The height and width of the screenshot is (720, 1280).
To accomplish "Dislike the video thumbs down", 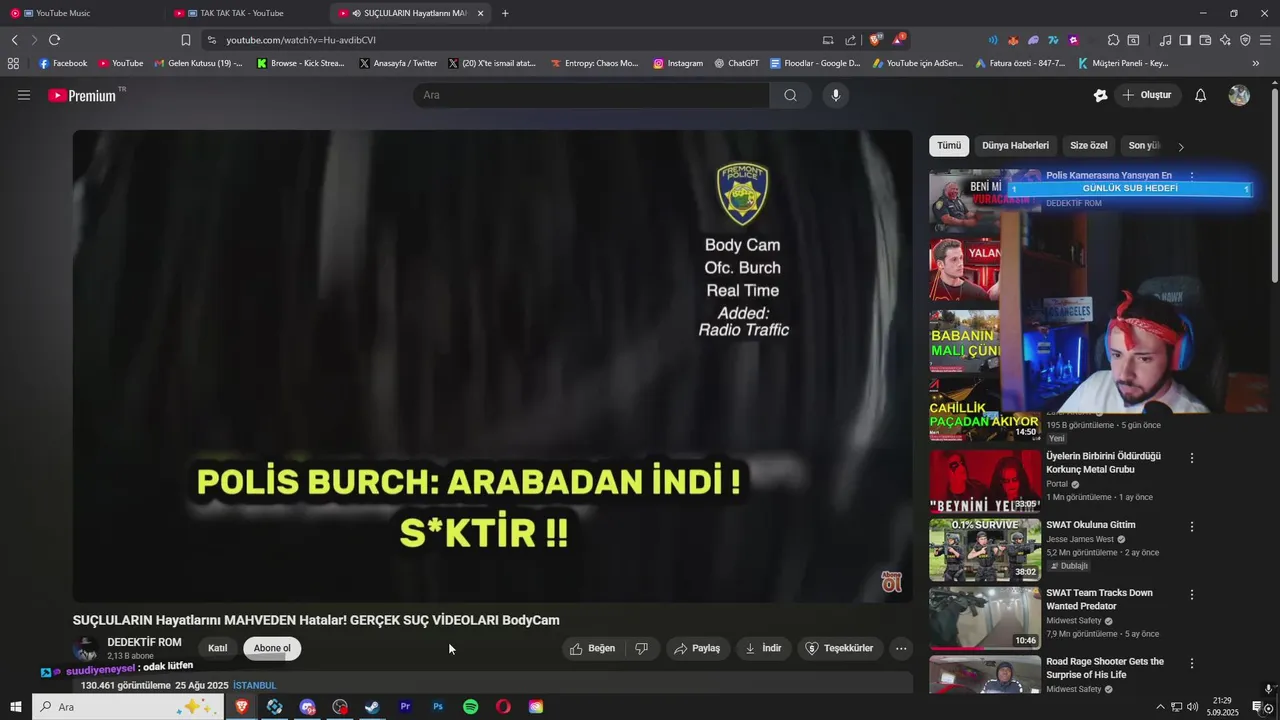I will click(642, 648).
